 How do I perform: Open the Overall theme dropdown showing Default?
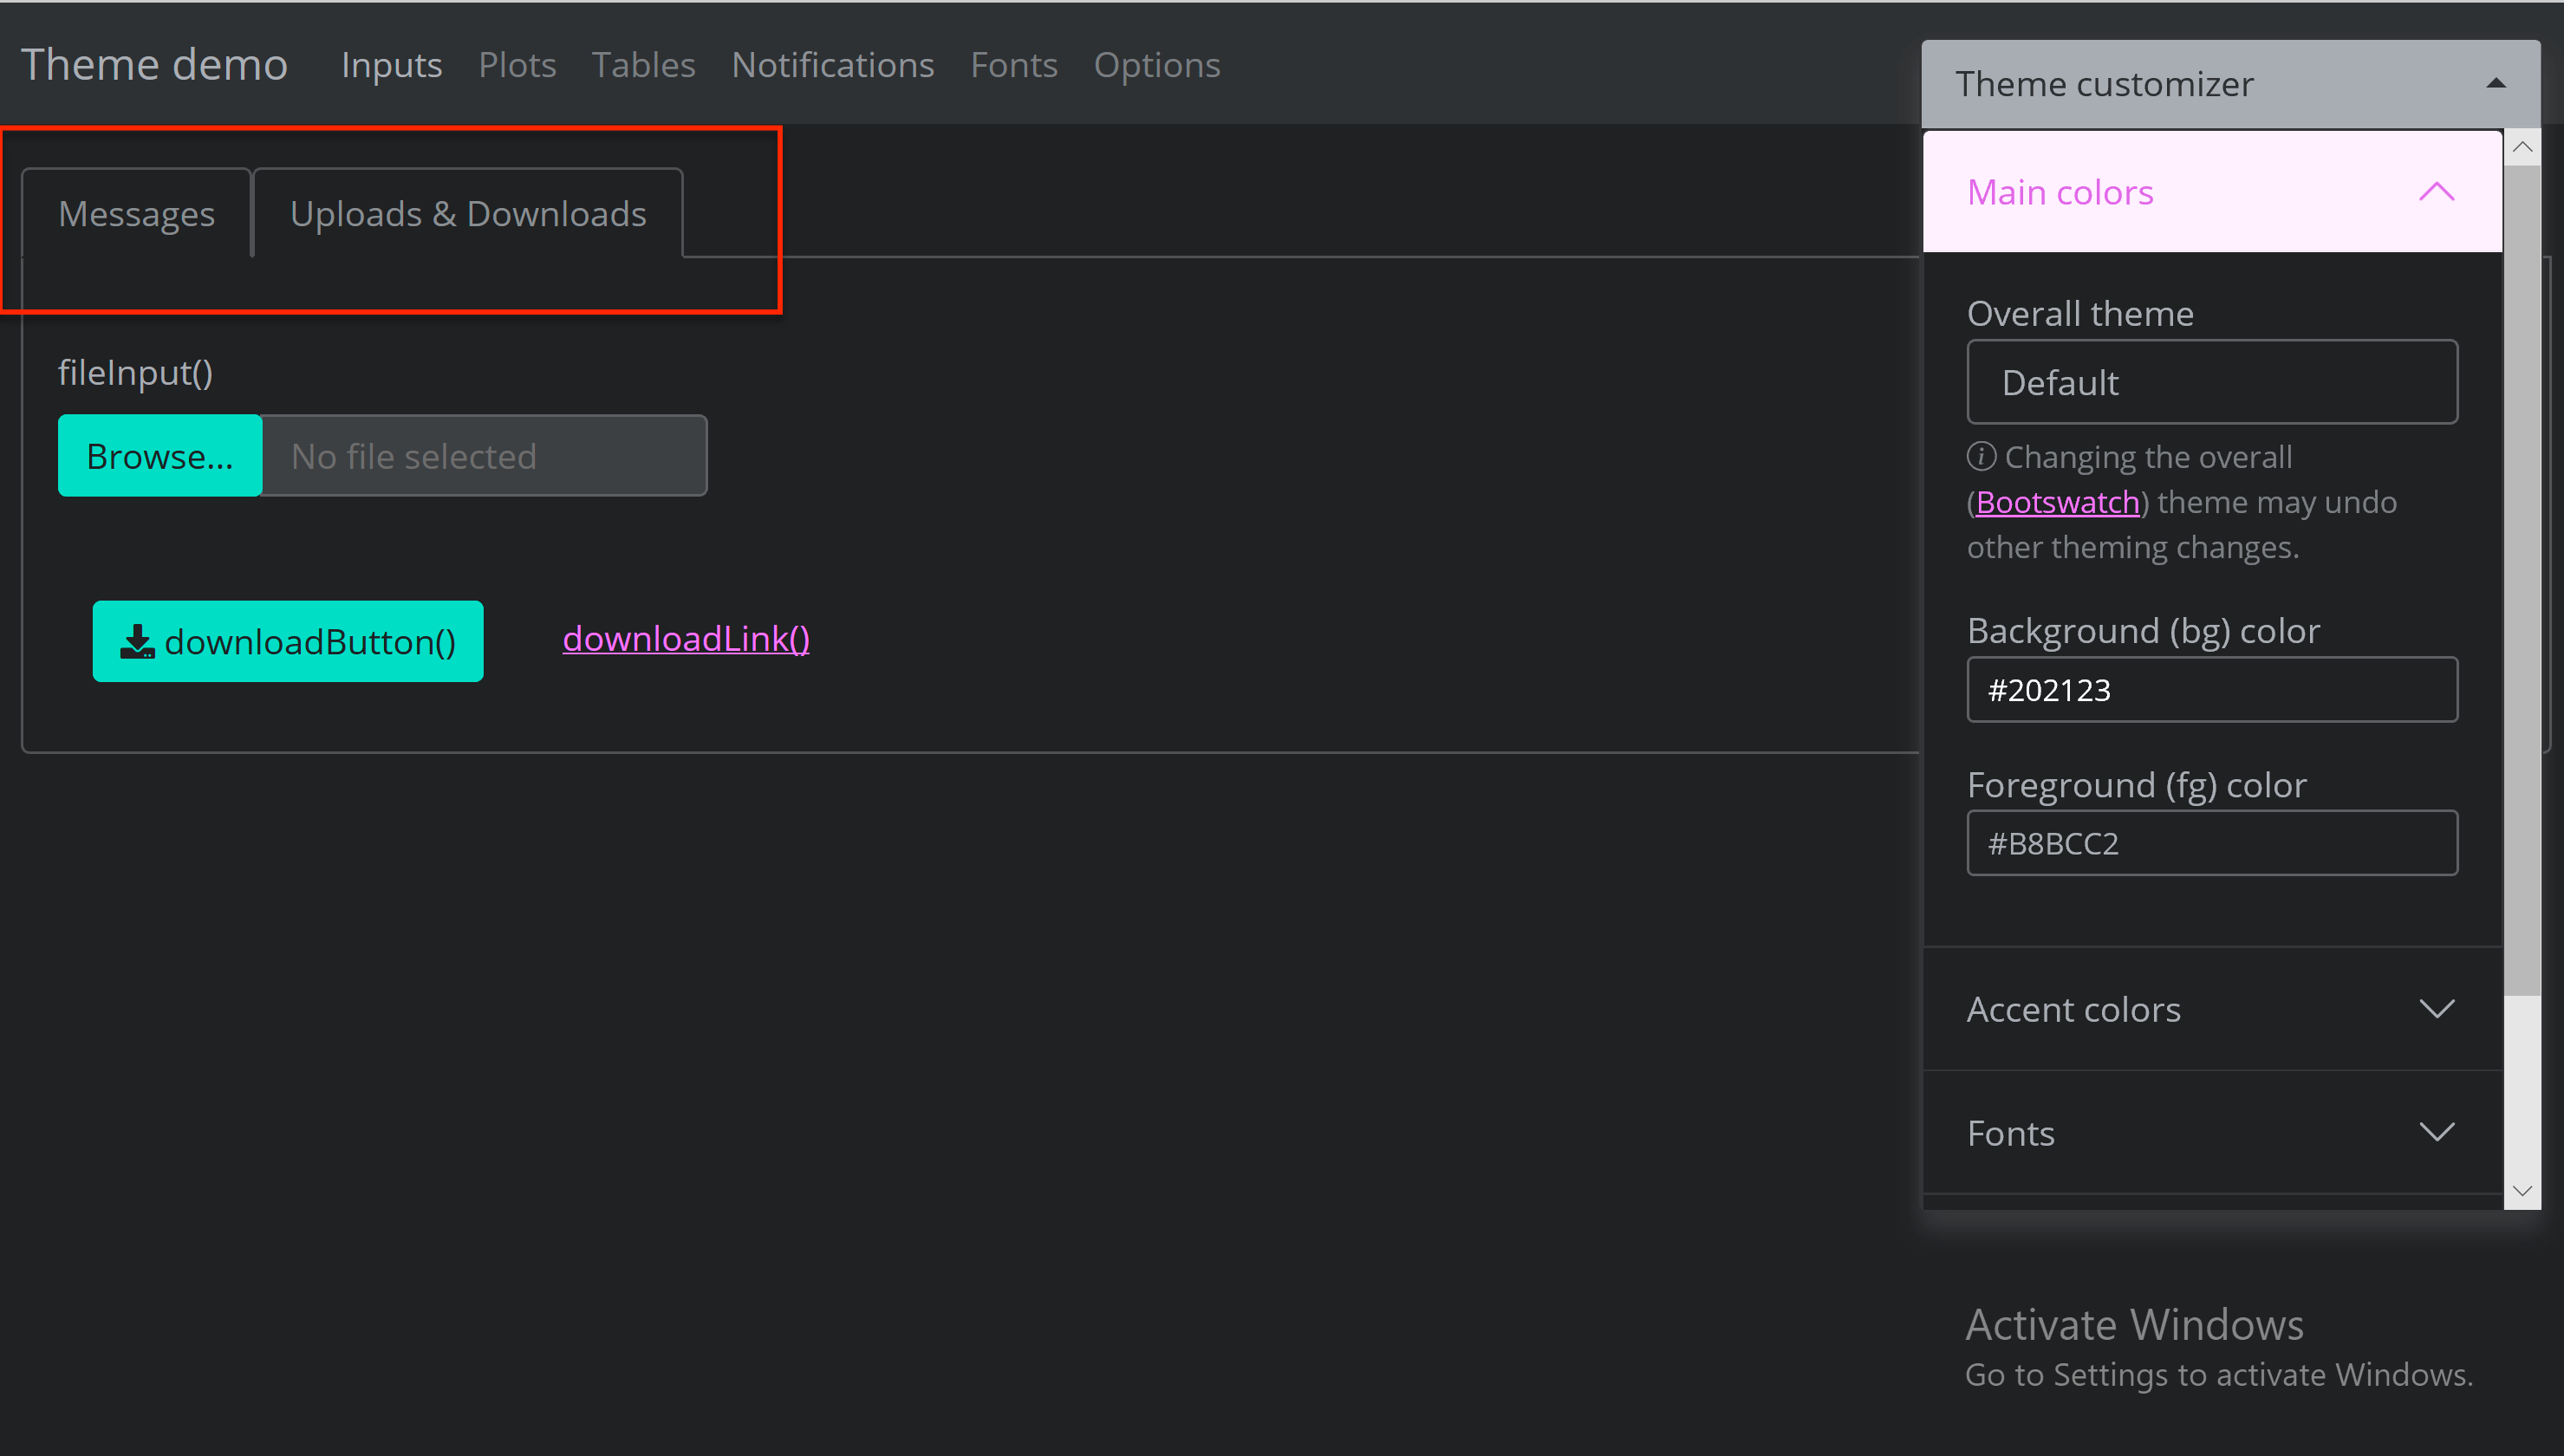point(2211,382)
